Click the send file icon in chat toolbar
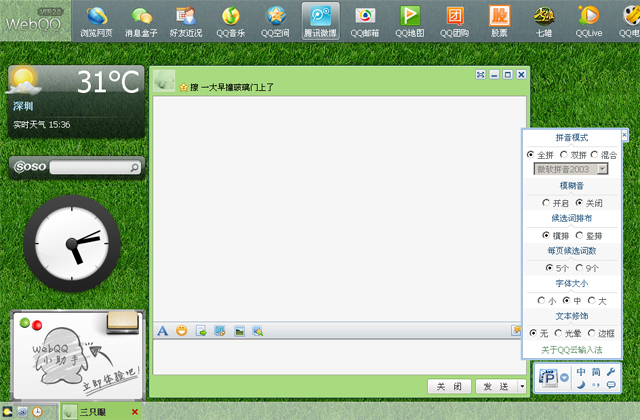The height and width of the screenshot is (420, 640). point(201,331)
